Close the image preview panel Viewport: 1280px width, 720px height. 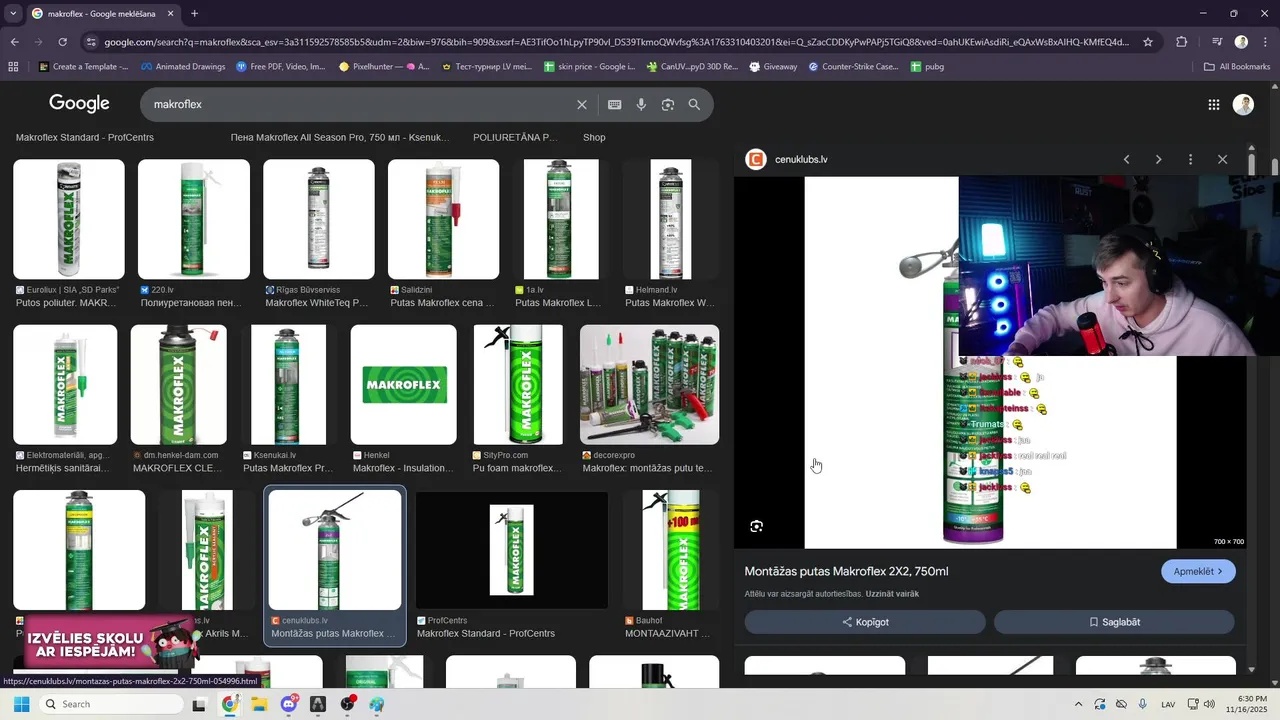1222,159
